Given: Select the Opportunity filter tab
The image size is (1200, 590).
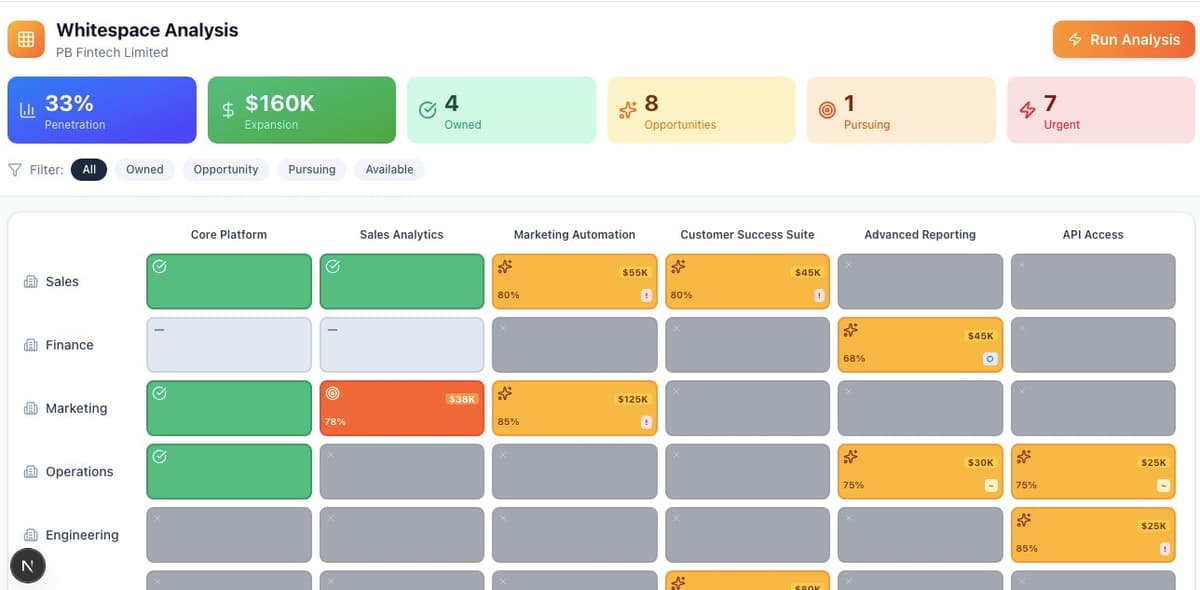Looking at the screenshot, I should coord(225,169).
